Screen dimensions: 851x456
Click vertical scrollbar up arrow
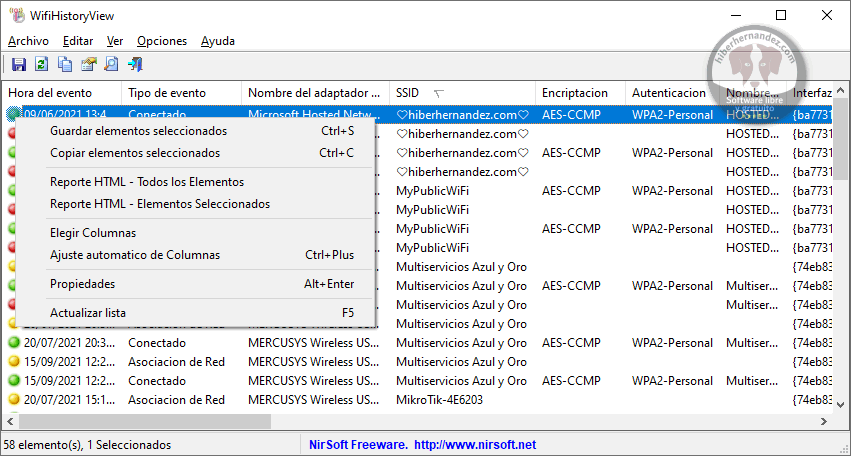tap(841, 90)
